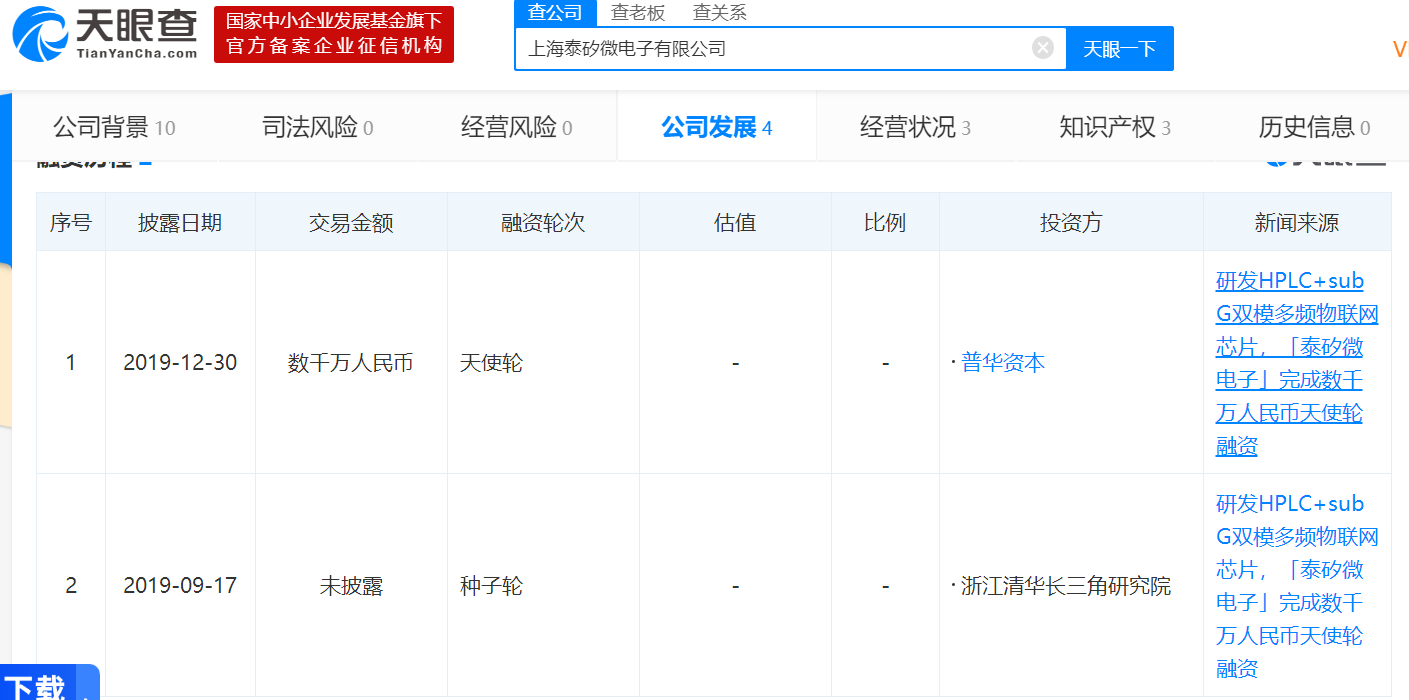Open the news source link for 种子轮 row
The width and height of the screenshot is (1409, 700).
pos(1297,586)
